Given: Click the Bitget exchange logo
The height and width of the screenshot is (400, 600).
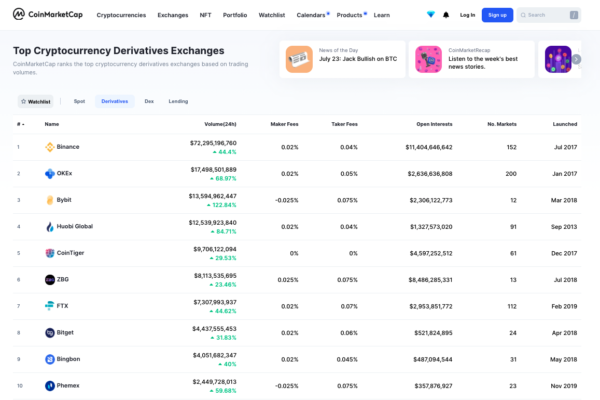Looking at the screenshot, I should pos(50,333).
